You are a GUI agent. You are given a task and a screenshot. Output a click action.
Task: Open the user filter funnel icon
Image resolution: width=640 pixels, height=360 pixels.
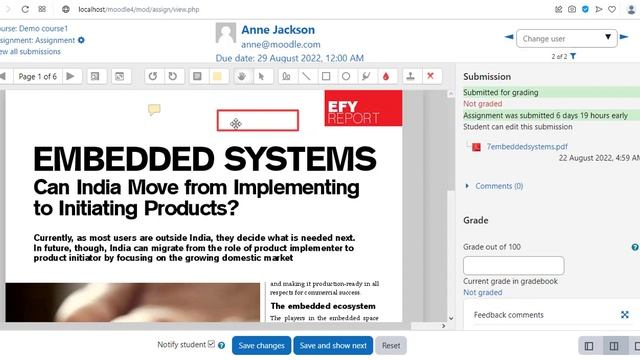[x=573, y=56]
